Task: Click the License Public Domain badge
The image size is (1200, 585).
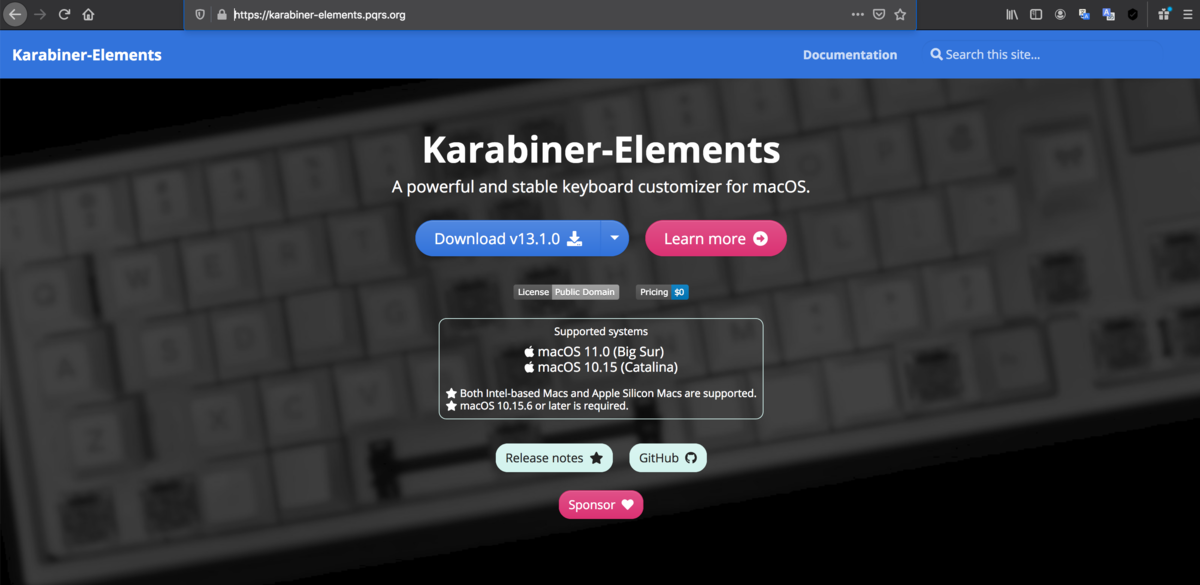Action: point(566,292)
